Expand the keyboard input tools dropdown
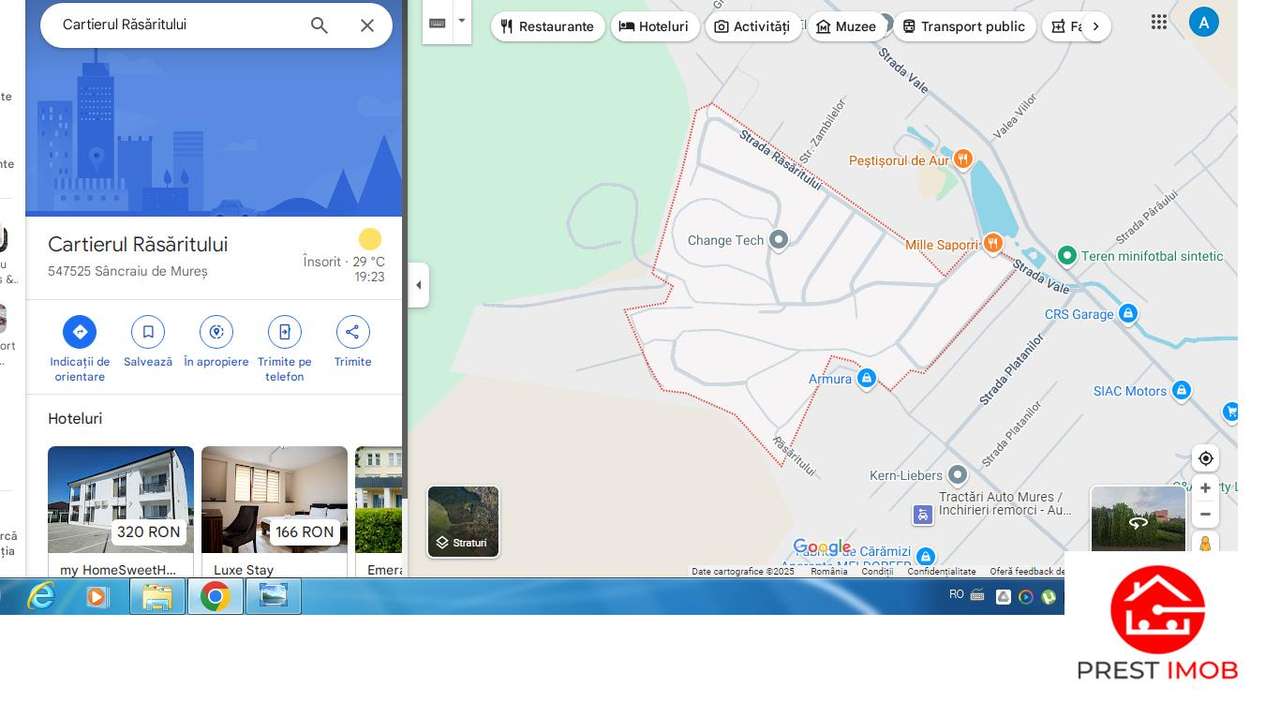1280x720 pixels. click(461, 21)
